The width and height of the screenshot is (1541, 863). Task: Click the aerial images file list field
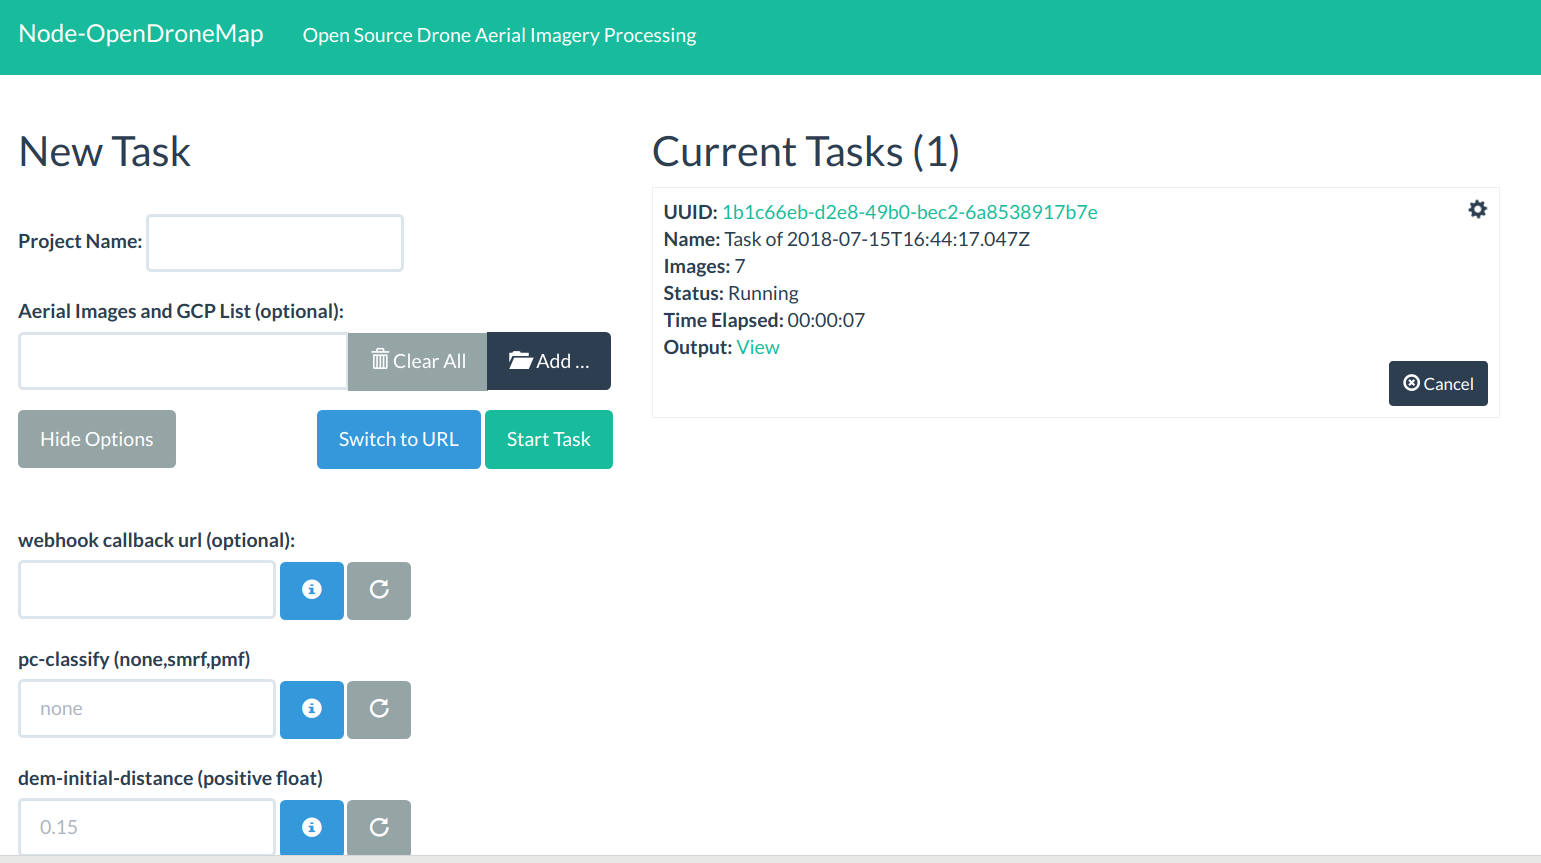click(x=183, y=361)
